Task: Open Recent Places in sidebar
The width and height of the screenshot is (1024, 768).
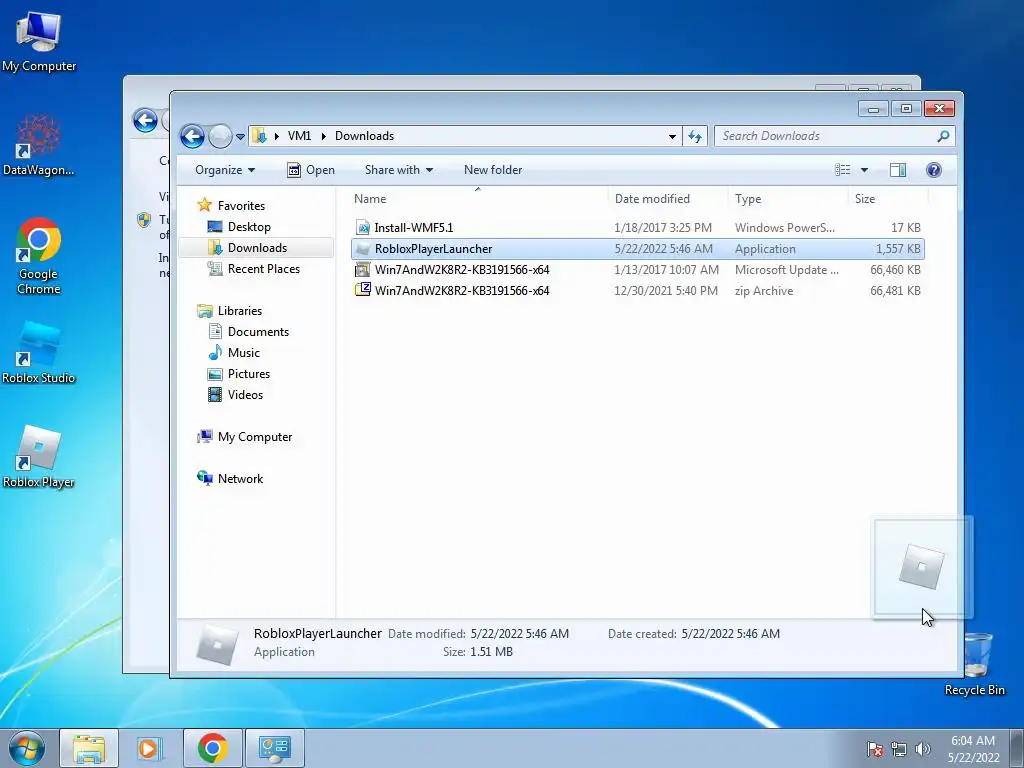Action: tap(263, 268)
